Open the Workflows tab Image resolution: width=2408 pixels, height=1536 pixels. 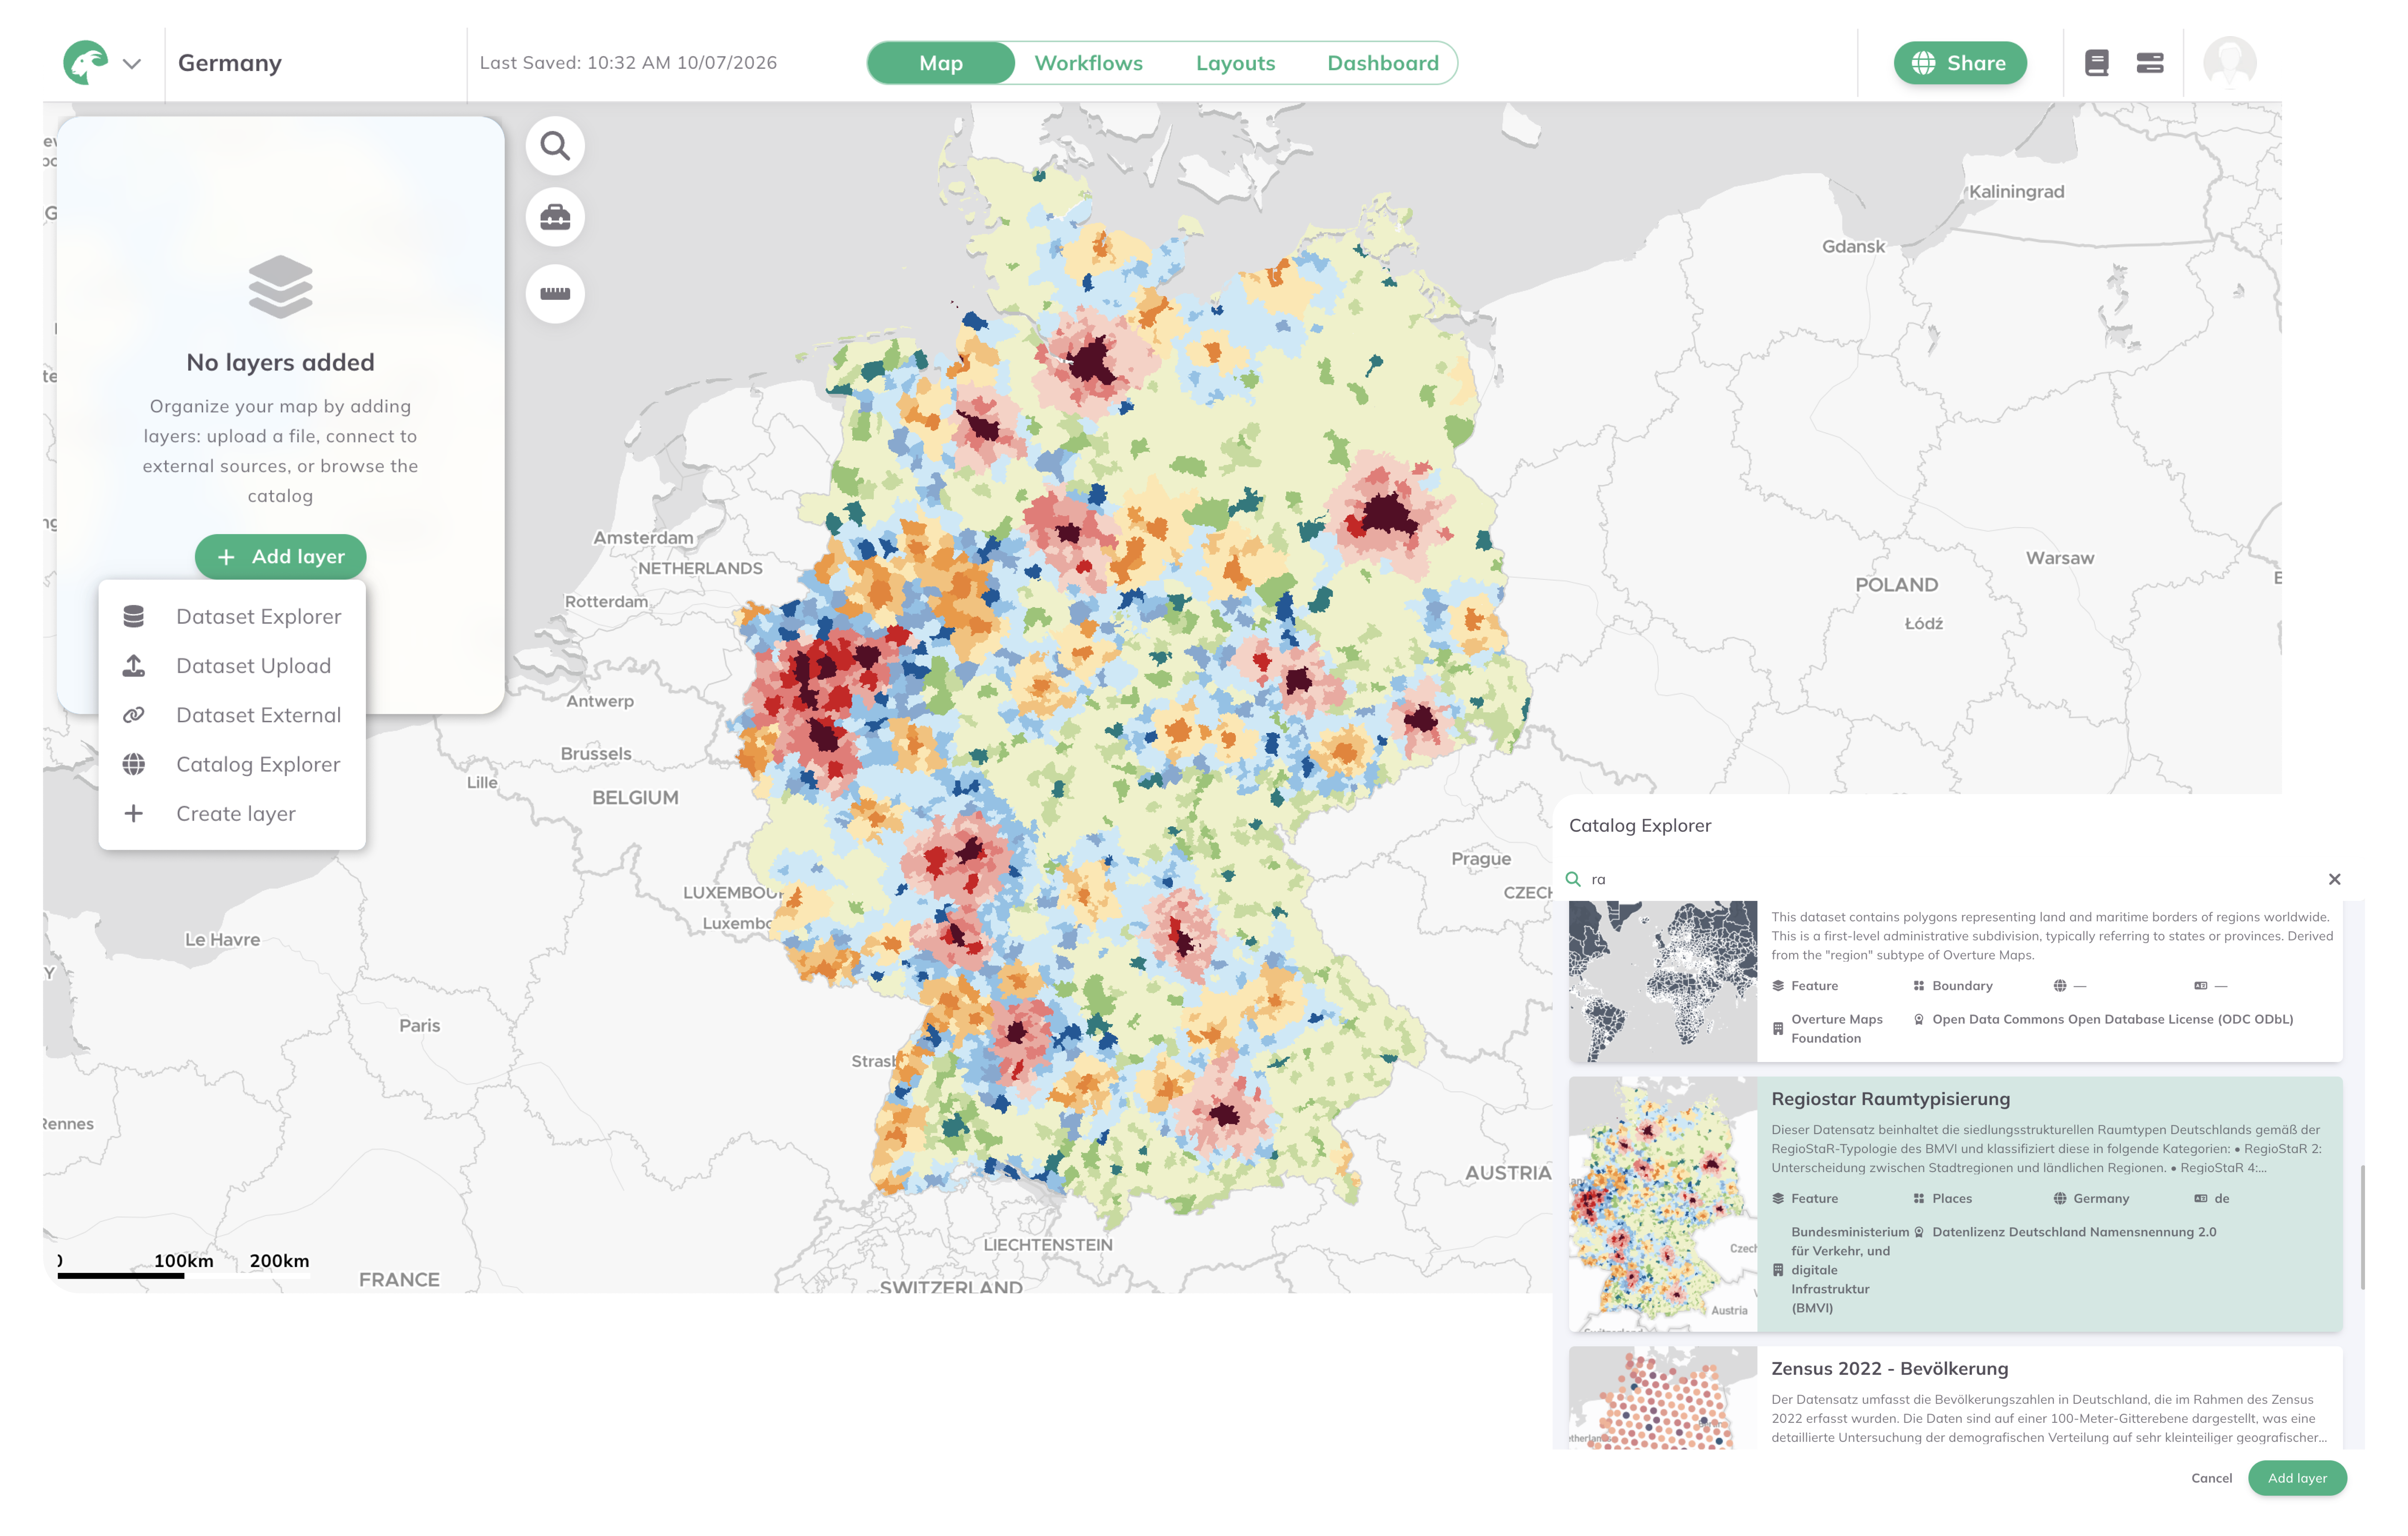(x=1088, y=63)
